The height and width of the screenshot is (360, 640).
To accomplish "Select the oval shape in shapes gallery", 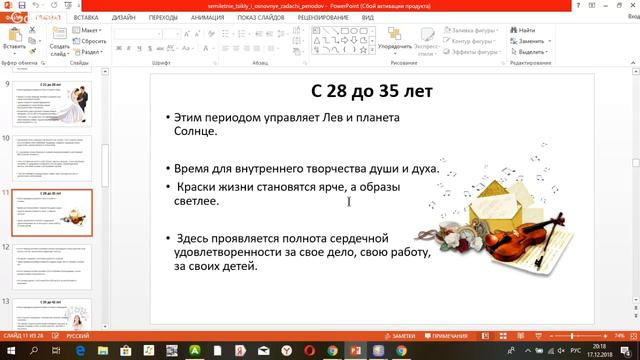I will click(x=354, y=31).
